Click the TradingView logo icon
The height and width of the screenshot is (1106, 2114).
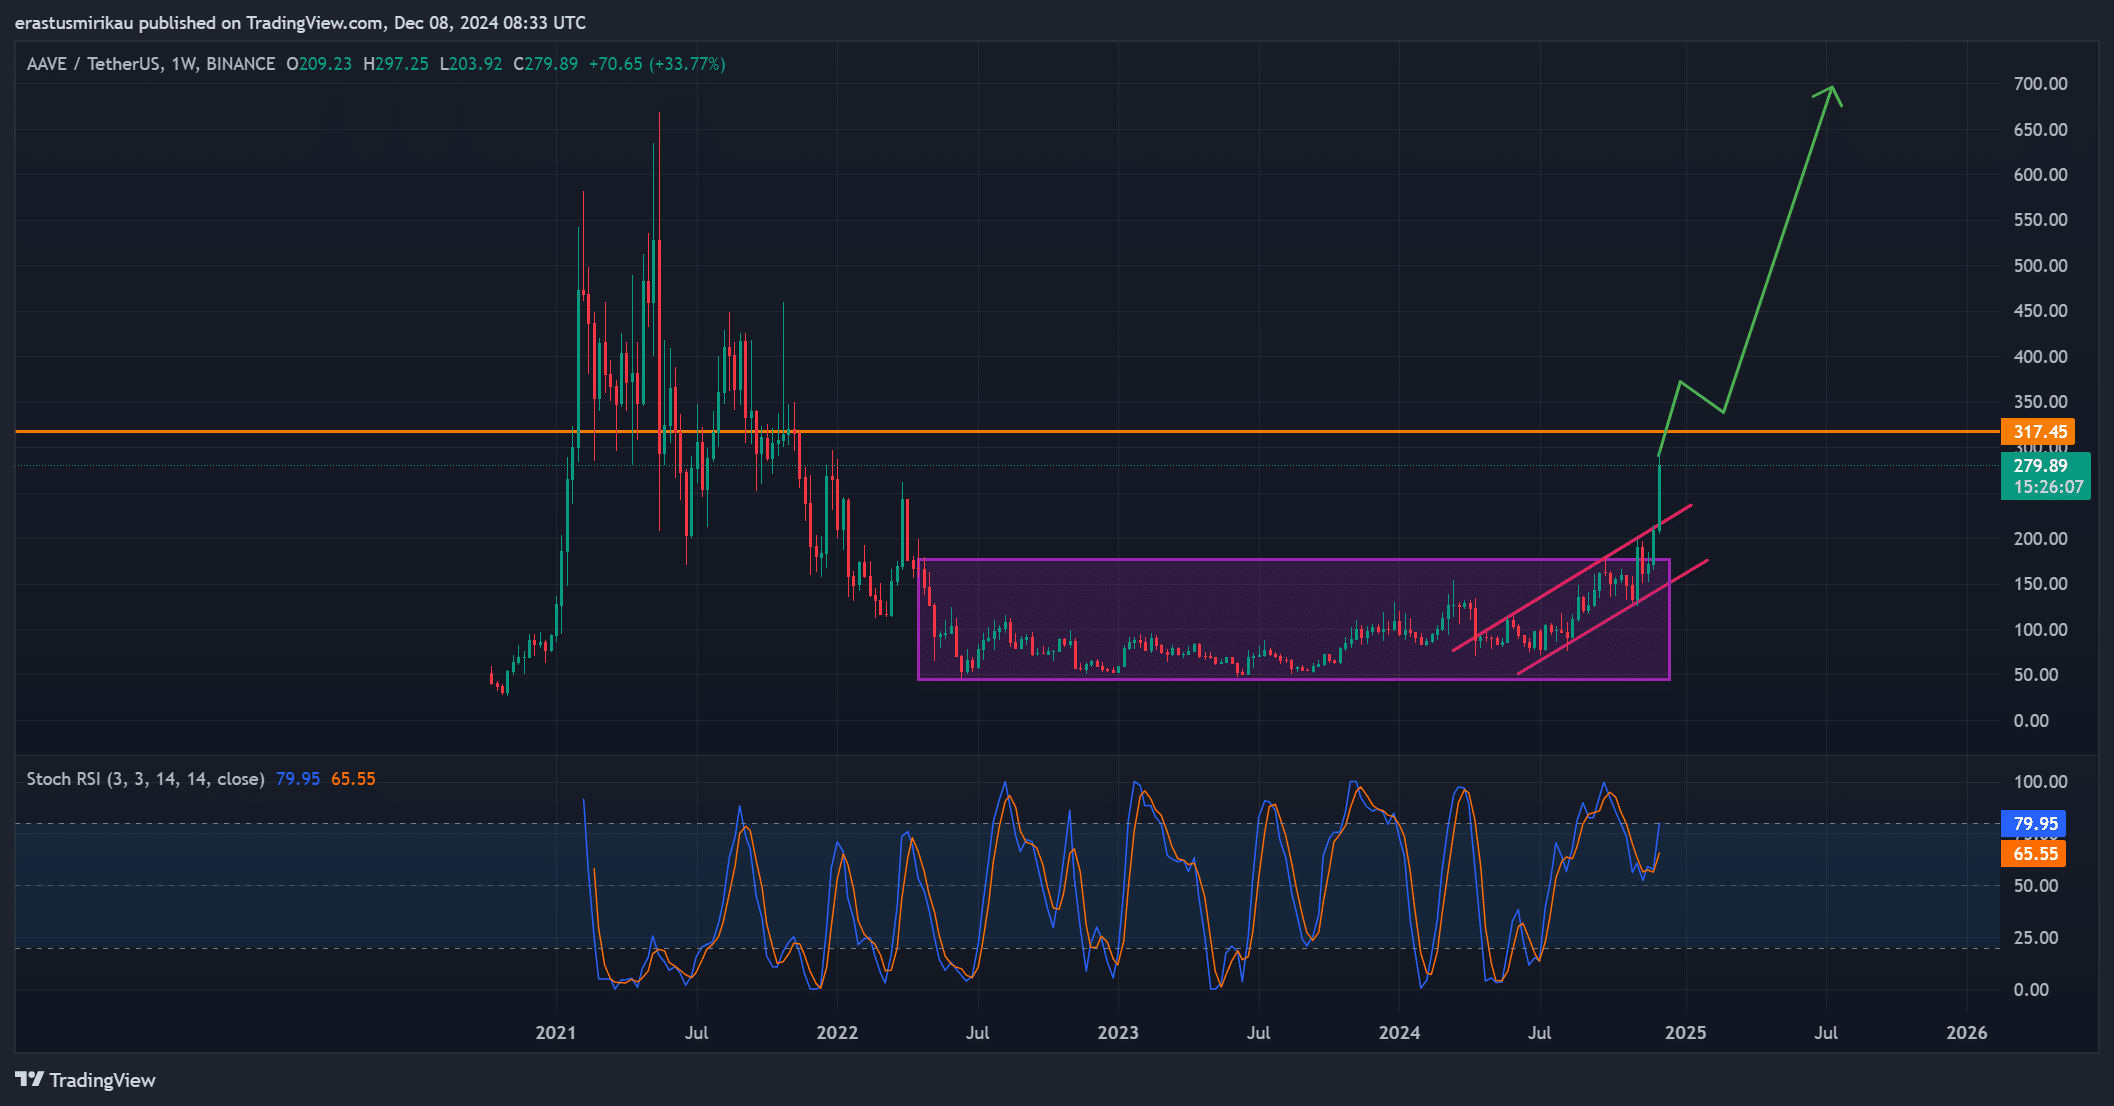(x=29, y=1080)
